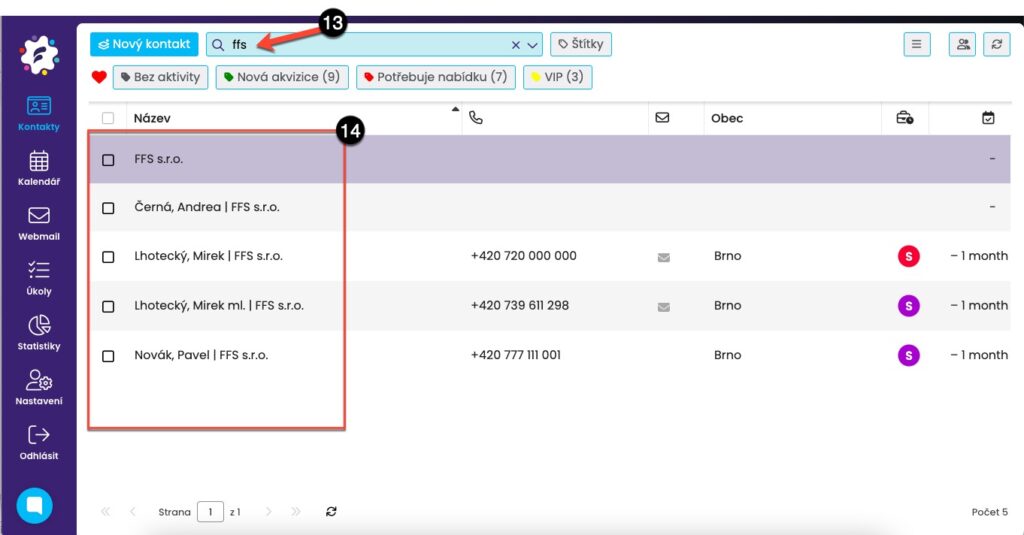Click the phone column header icon

475,118
